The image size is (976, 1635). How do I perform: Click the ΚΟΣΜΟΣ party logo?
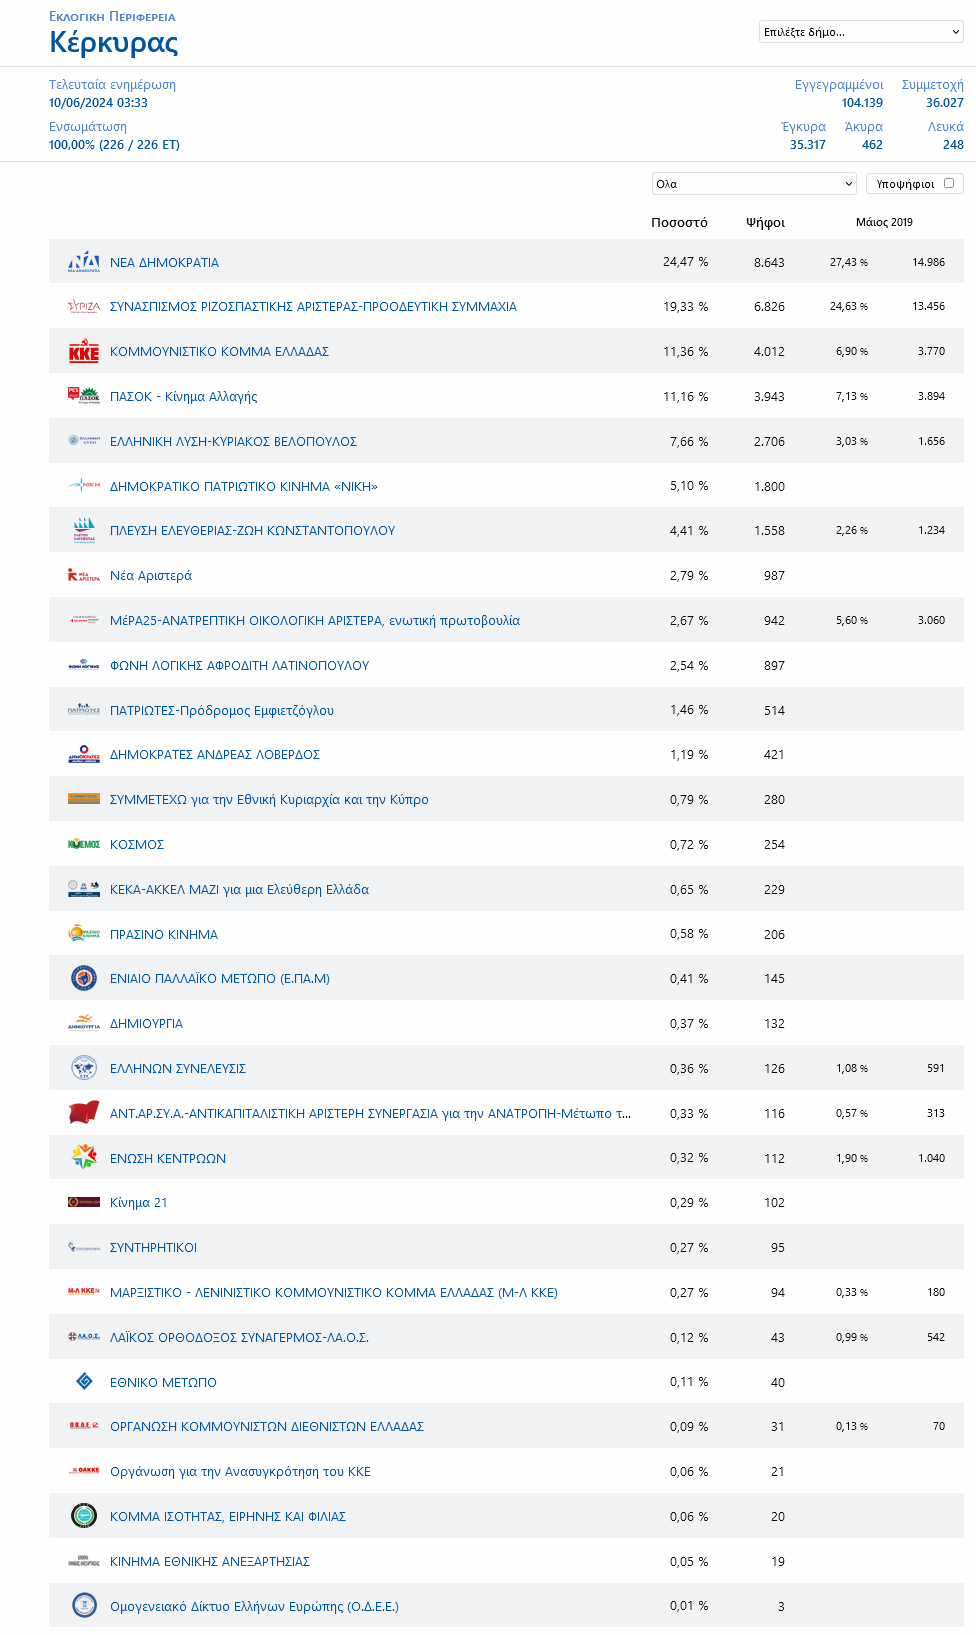point(84,844)
